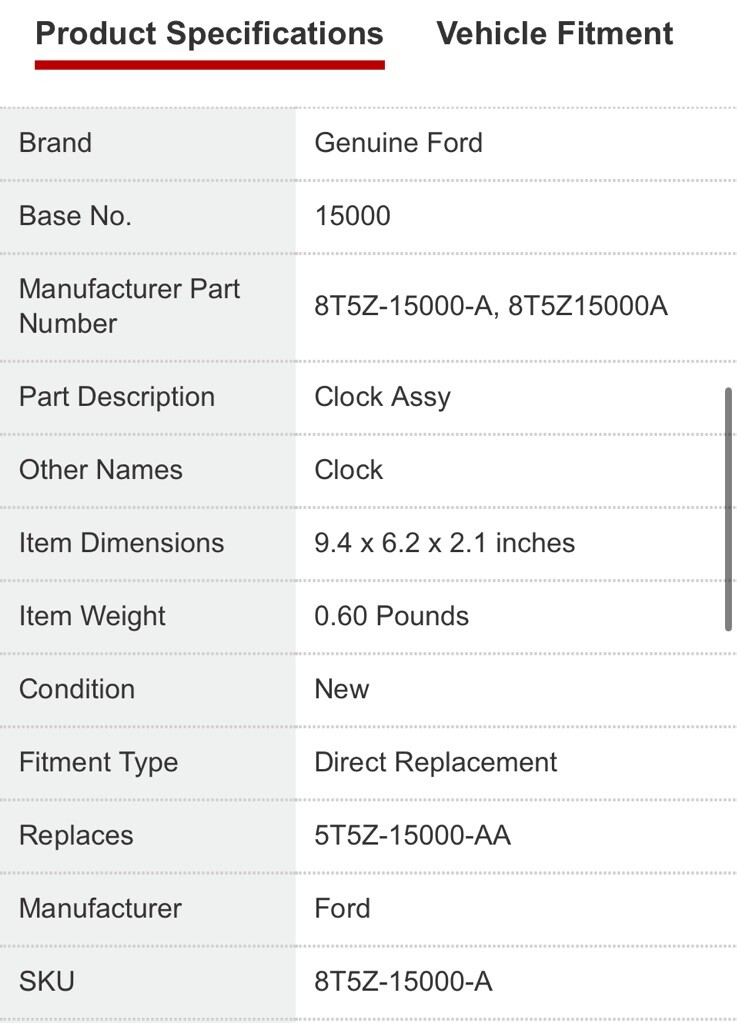Click the Item Weight label
The width and height of the screenshot is (737, 1023).
(x=92, y=616)
